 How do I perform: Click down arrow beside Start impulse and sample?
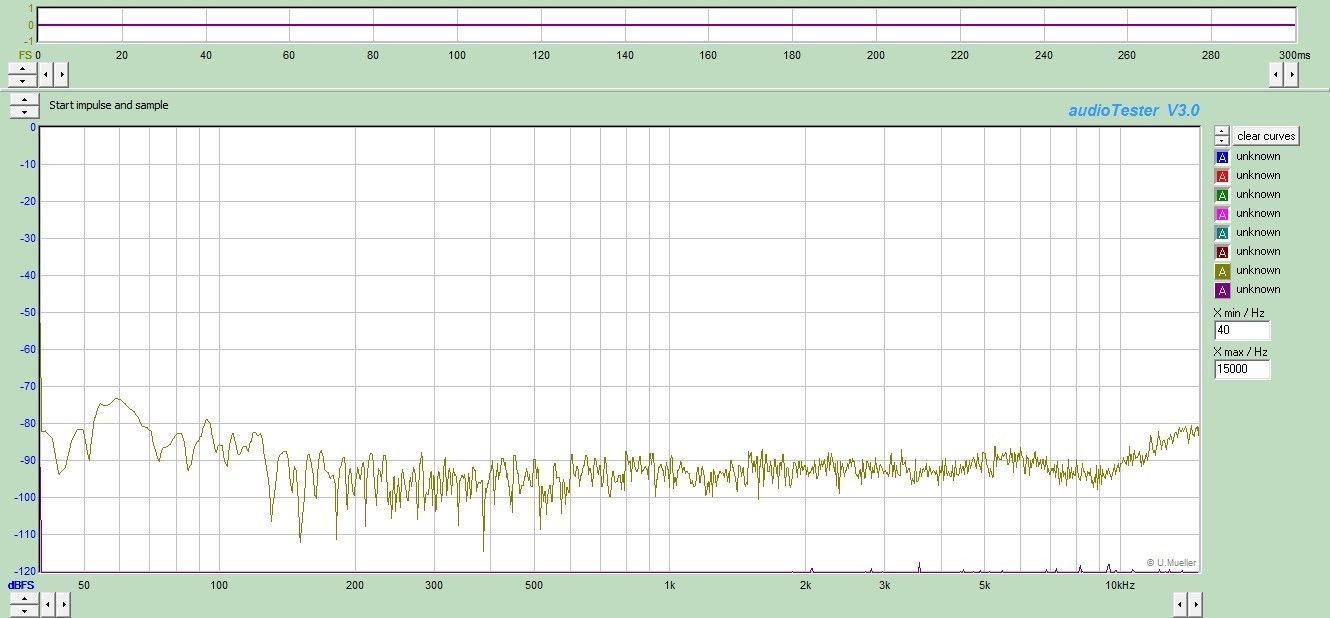(x=23, y=111)
